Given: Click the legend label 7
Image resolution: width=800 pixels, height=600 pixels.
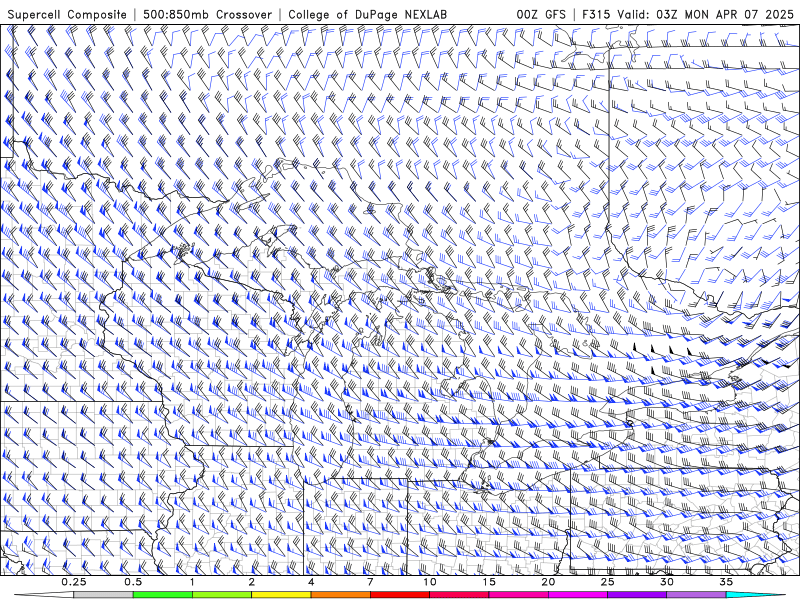Looking at the screenshot, I should coord(370,582).
